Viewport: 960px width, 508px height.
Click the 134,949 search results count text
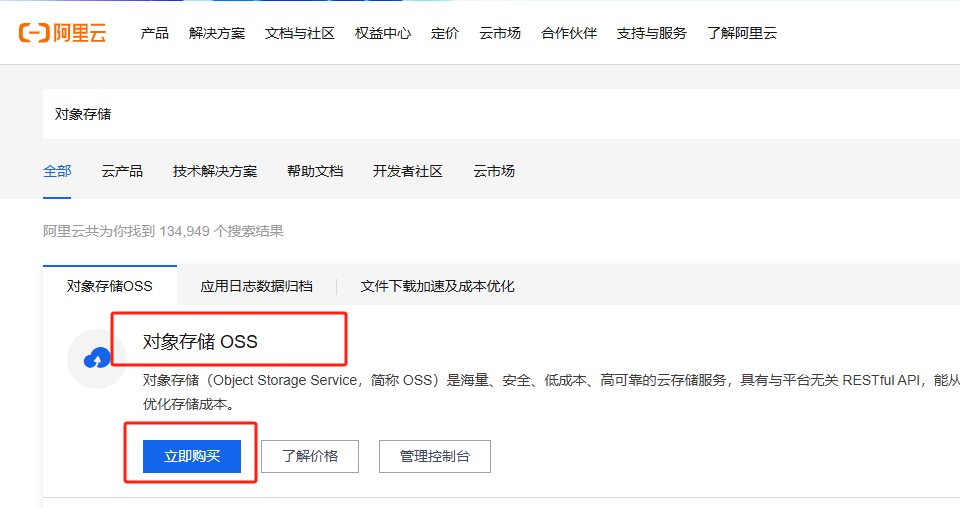point(163,231)
